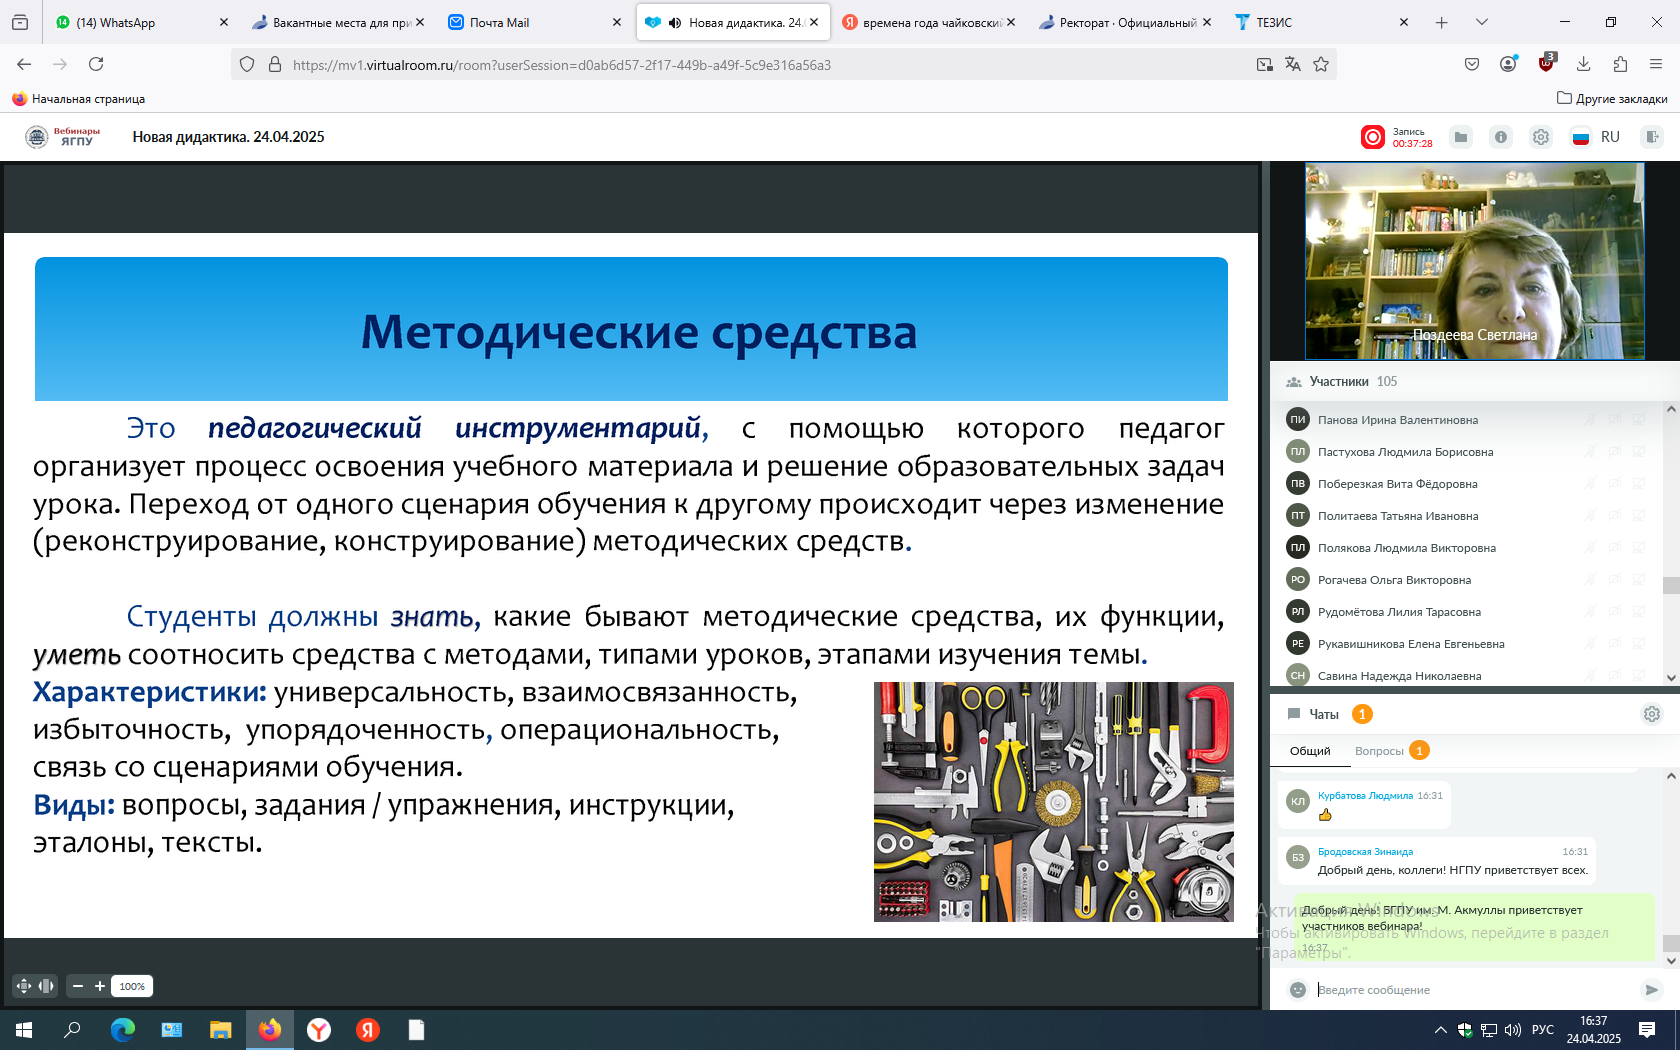The height and width of the screenshot is (1050, 1680).
Task: Click the Курбатова Людмила name in chat
Action: (1365, 796)
